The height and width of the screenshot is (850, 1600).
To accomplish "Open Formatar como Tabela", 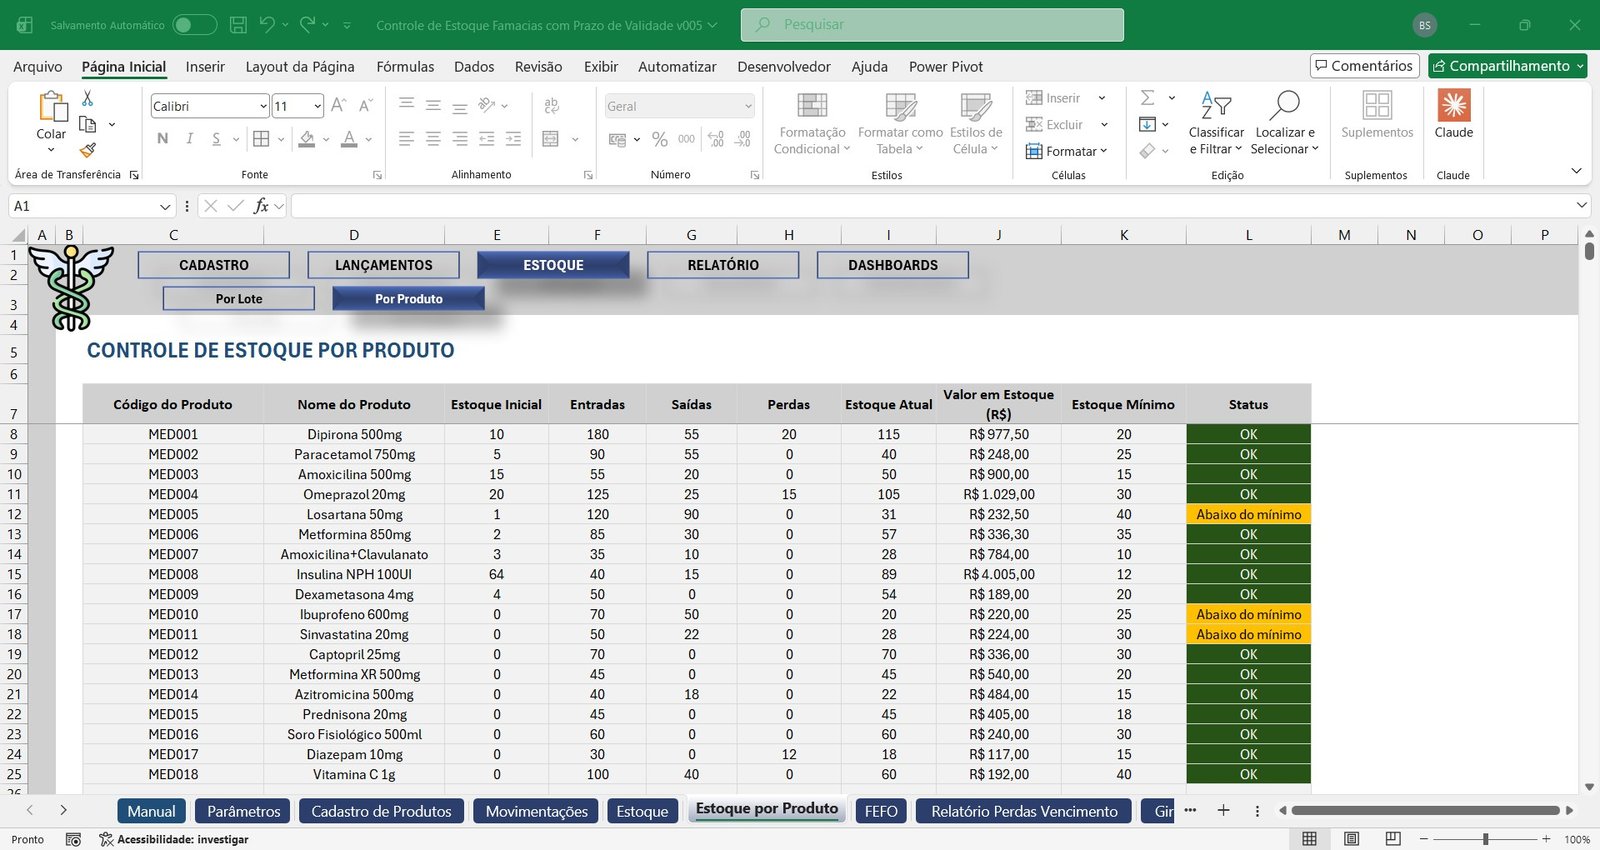I will [x=900, y=123].
